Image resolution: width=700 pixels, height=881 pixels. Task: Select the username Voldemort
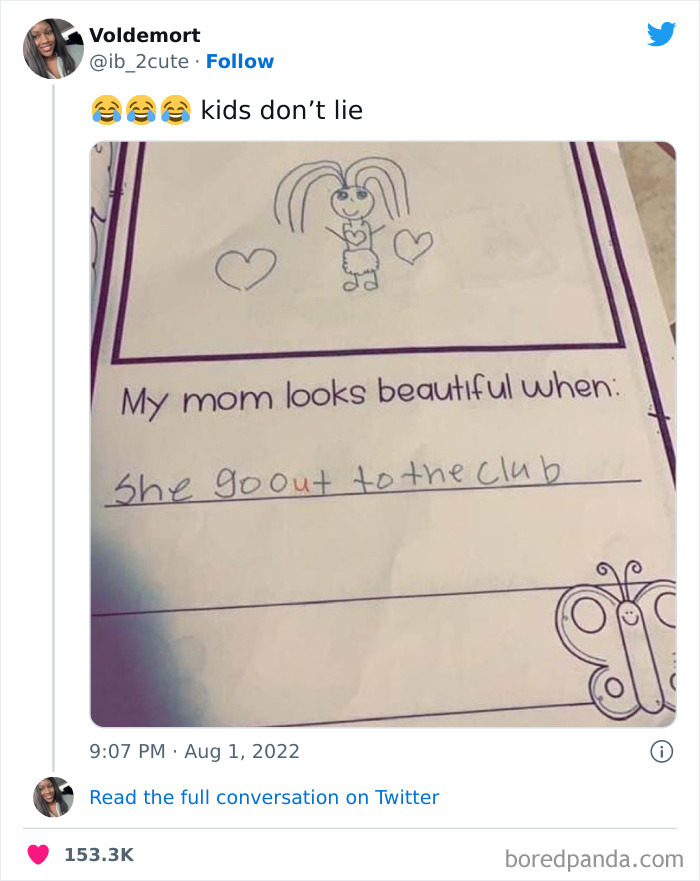pyautogui.click(x=145, y=35)
